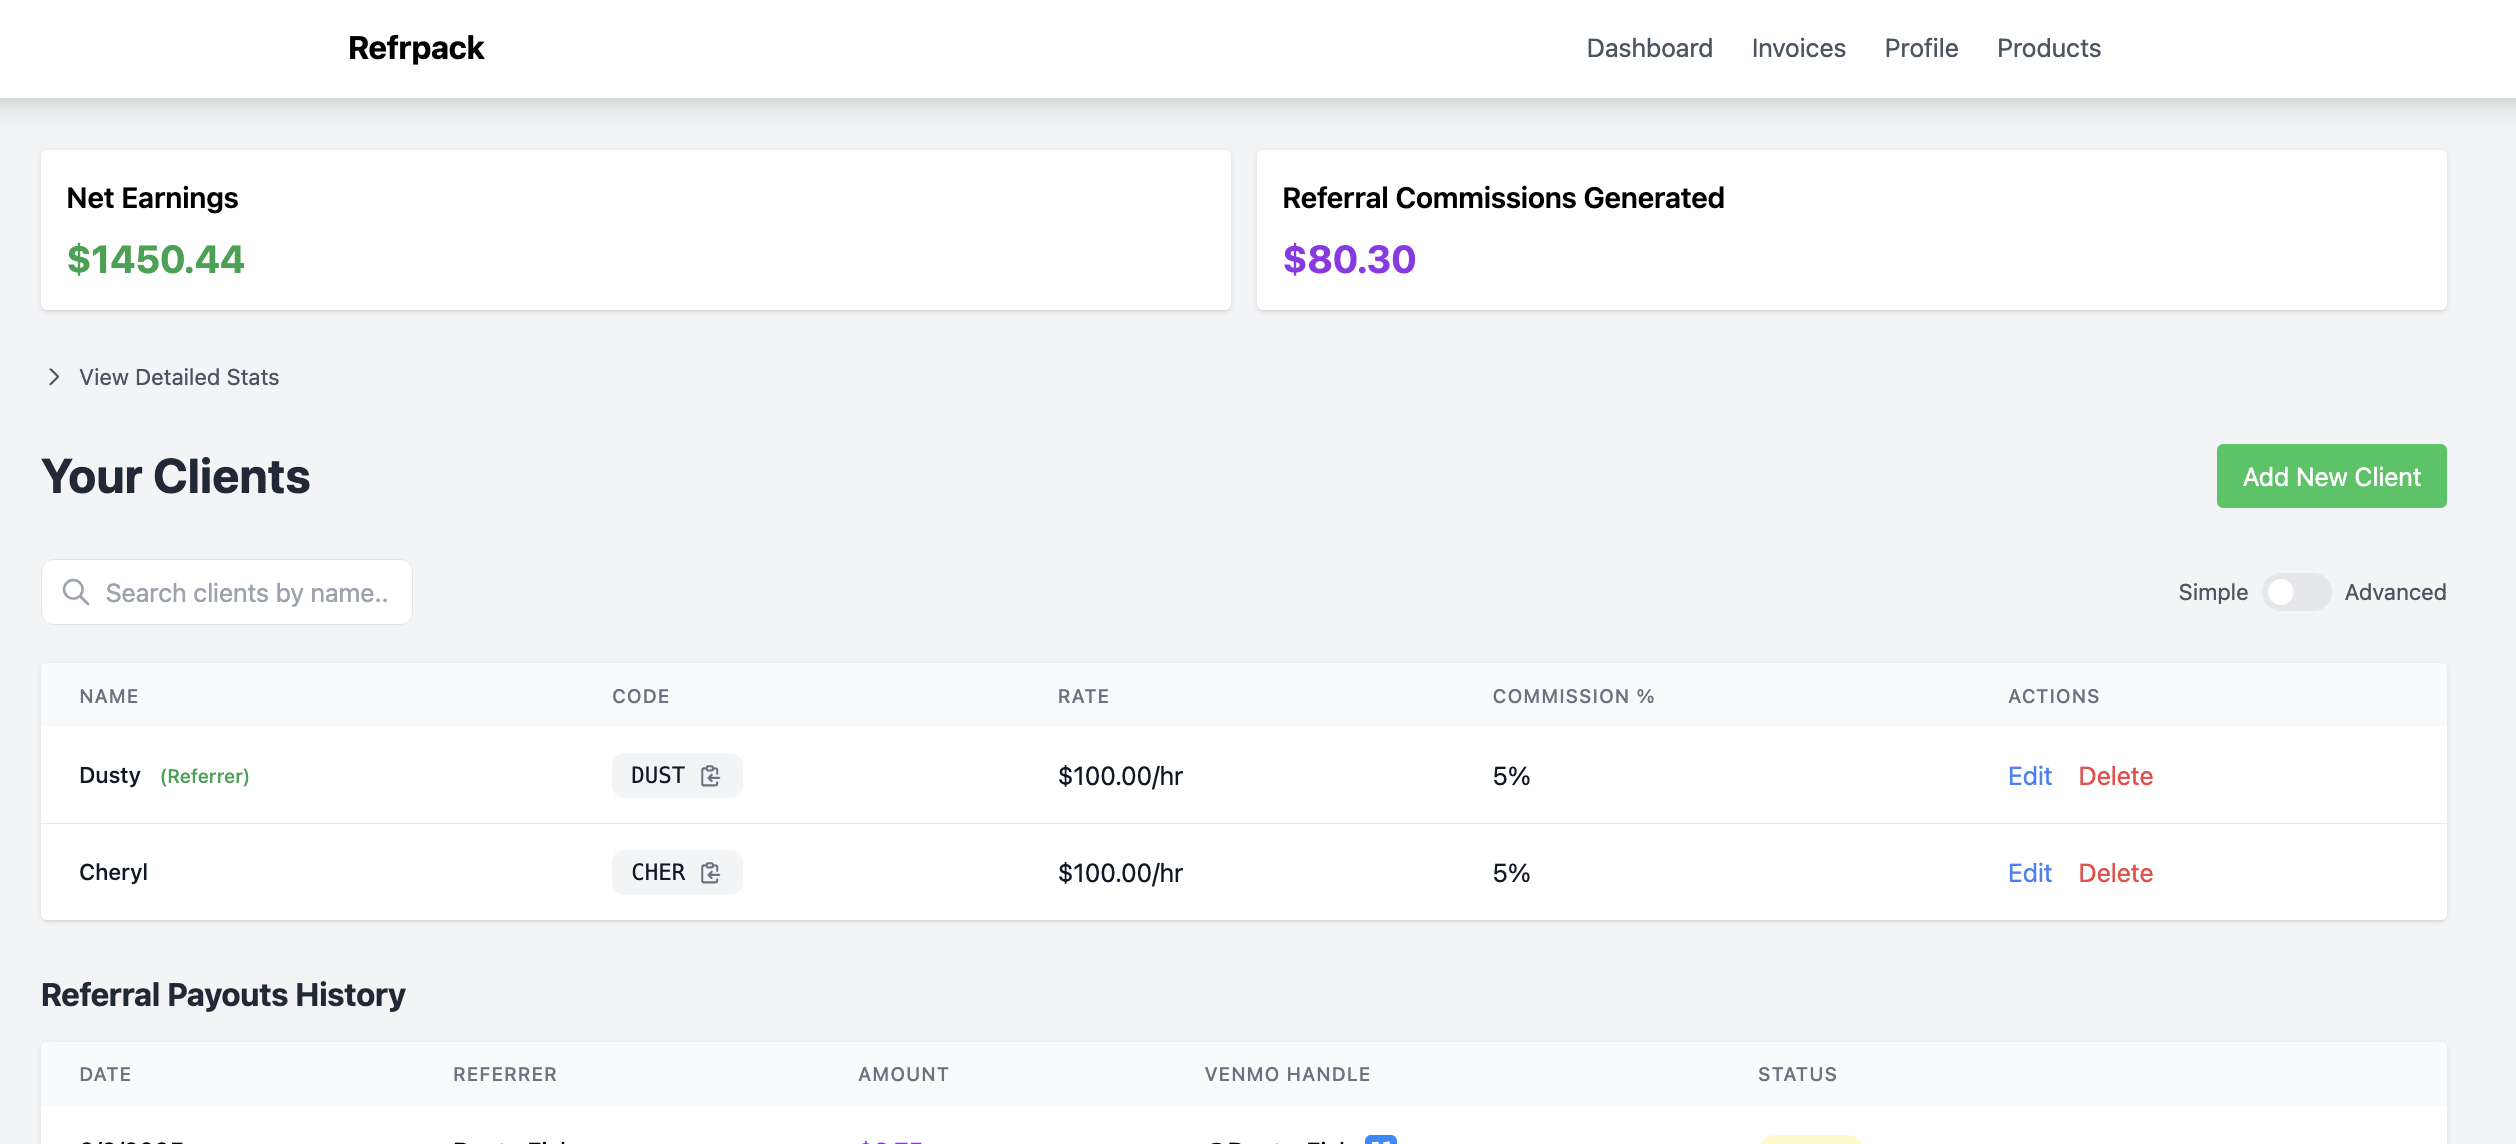
Task: Click the ACTIONS column header
Action: click(x=2053, y=696)
